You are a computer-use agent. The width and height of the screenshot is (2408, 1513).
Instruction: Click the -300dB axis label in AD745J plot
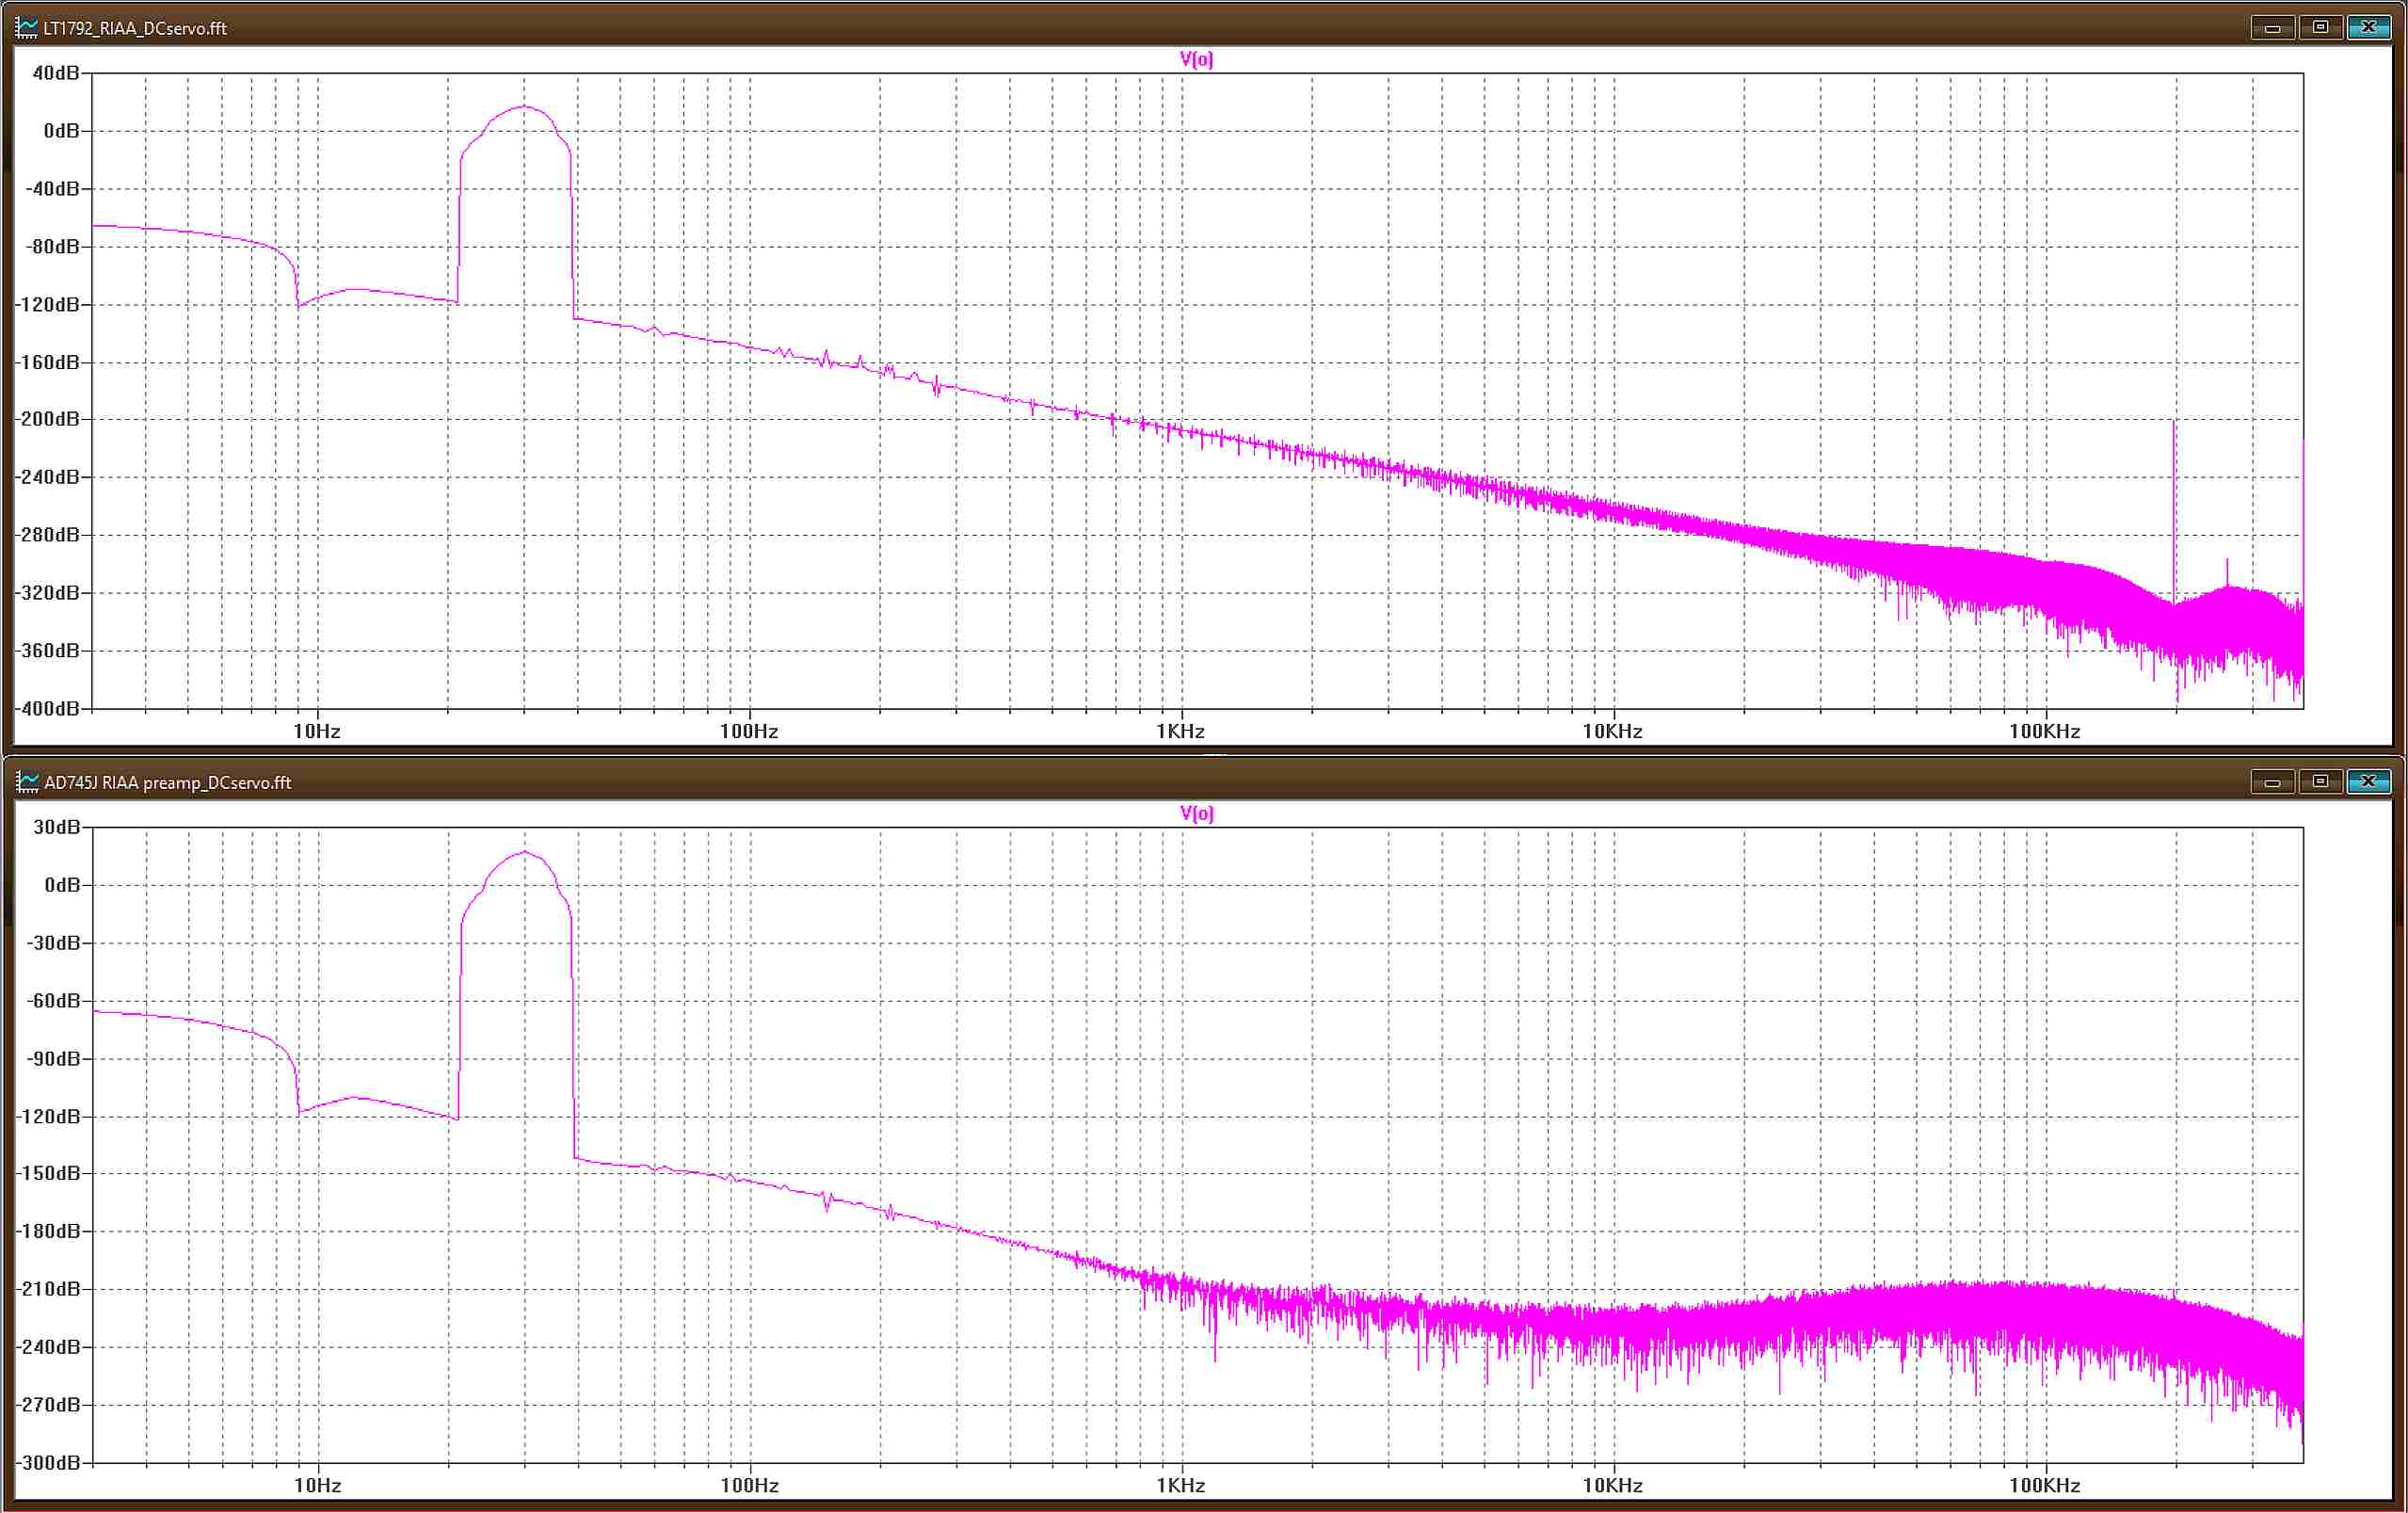pos(47,1463)
